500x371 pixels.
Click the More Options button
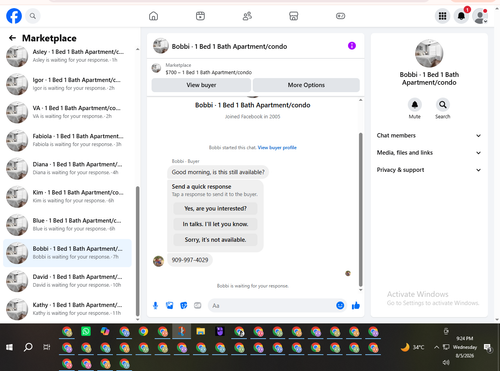pos(306,85)
